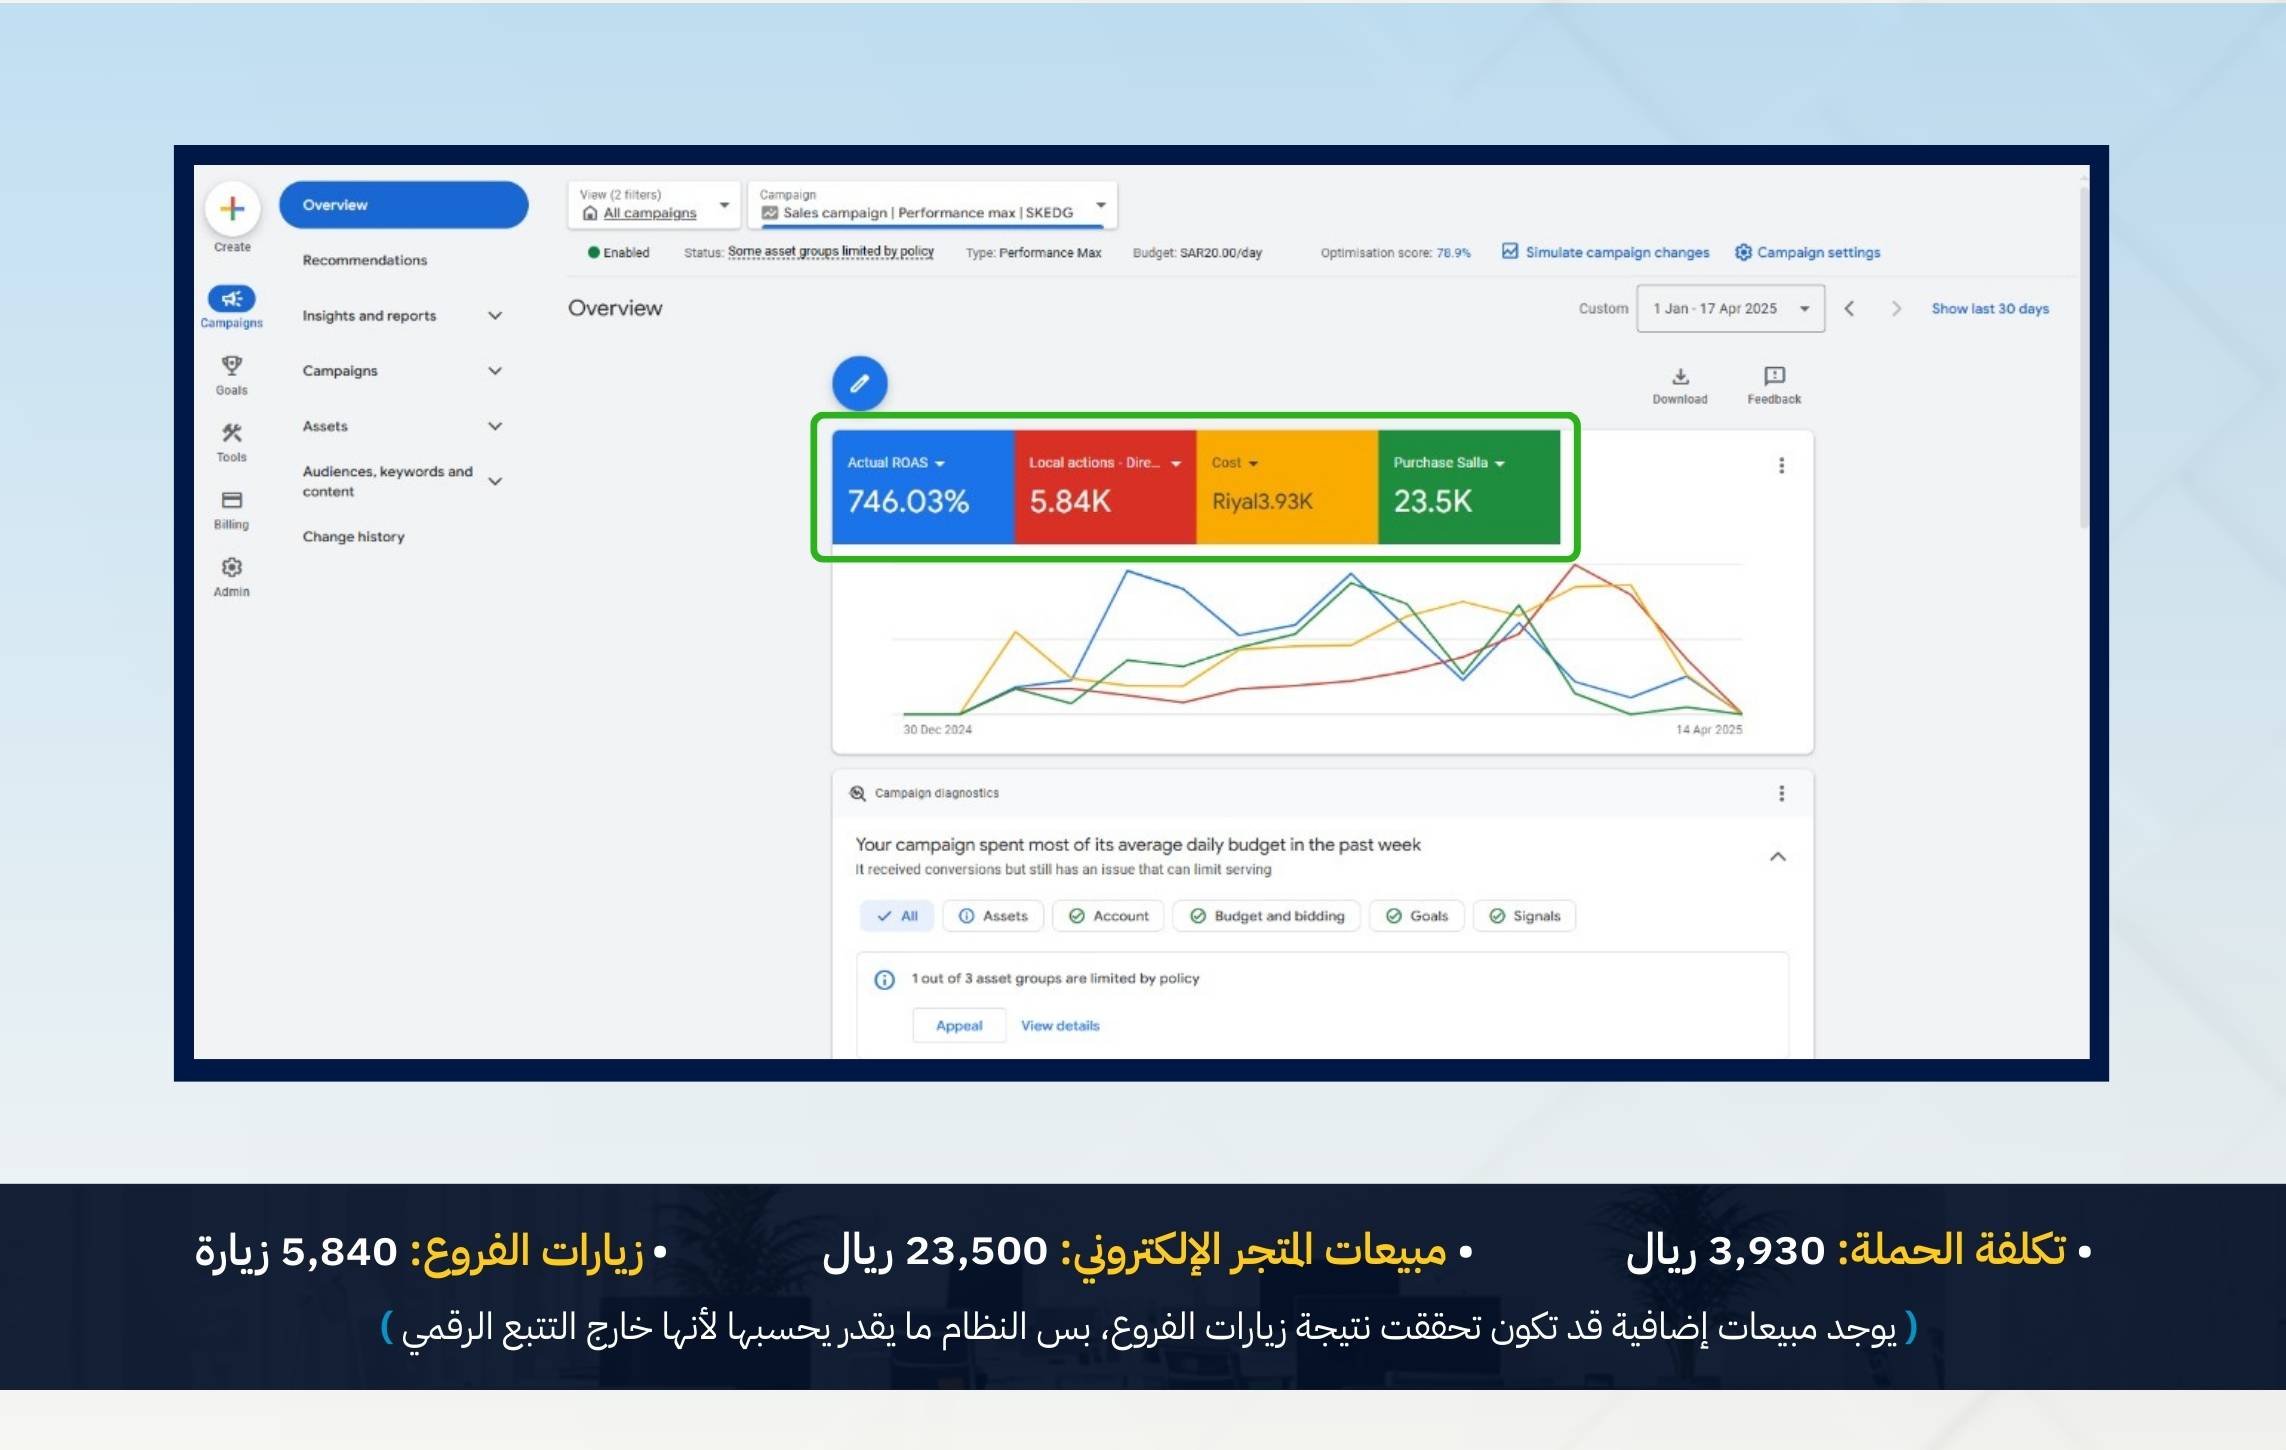2286x1450 pixels.
Task: Select the Overview menu item
Action: coord(403,205)
